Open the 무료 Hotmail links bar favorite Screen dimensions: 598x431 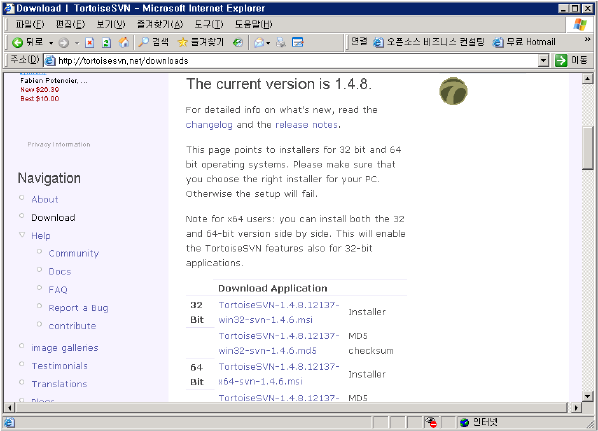point(524,42)
